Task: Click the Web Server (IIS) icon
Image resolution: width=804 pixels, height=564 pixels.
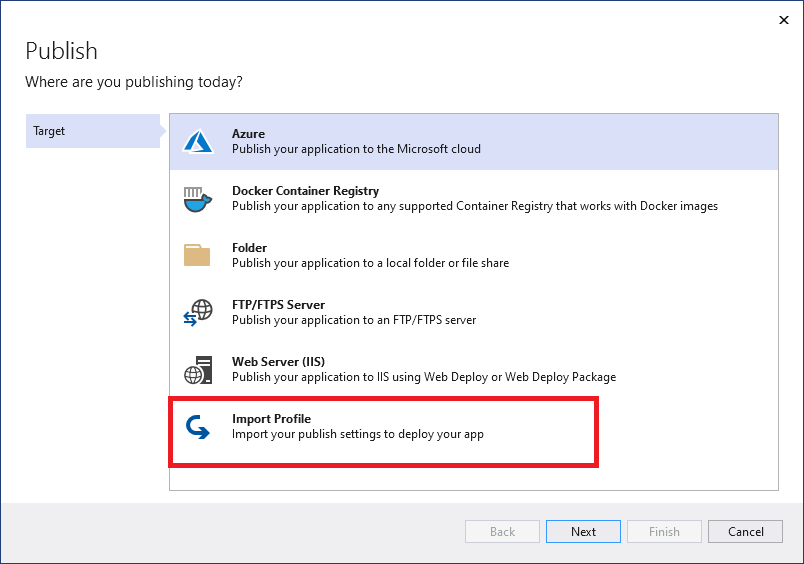Action: pyautogui.click(x=198, y=370)
